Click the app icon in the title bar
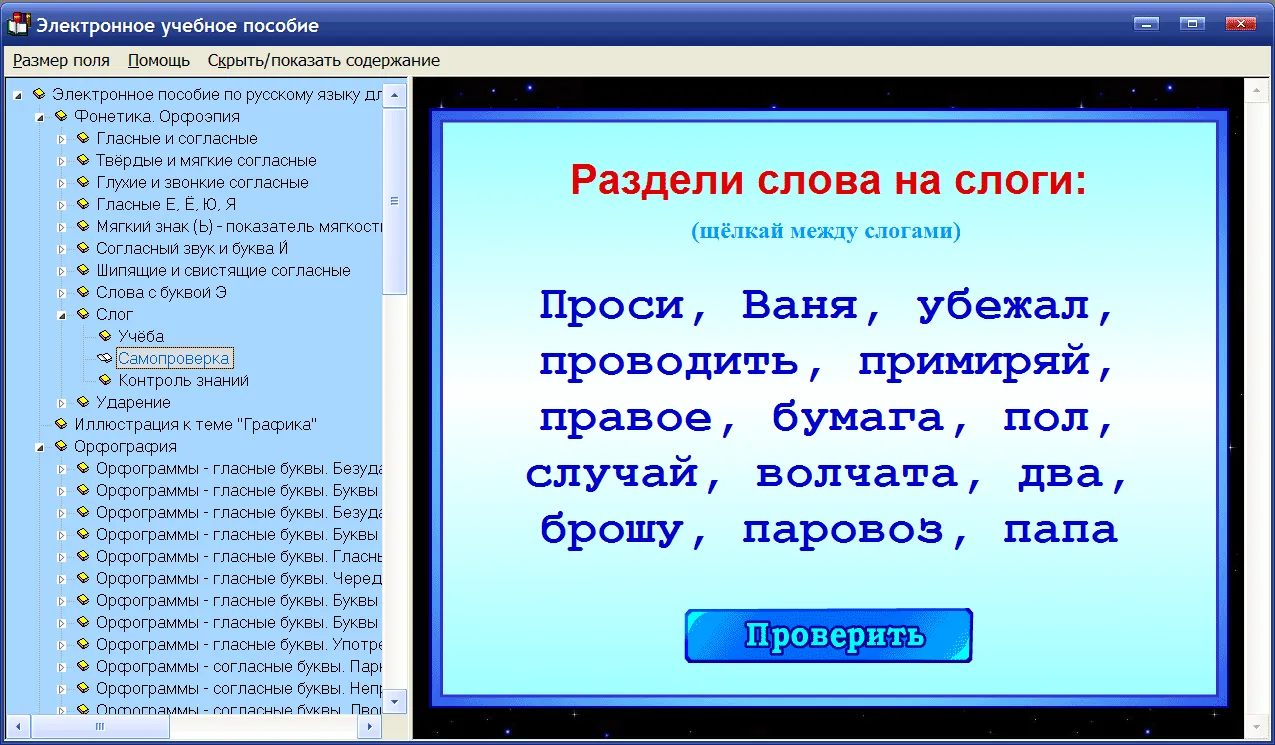This screenshot has width=1275, height=745. [x=18, y=24]
